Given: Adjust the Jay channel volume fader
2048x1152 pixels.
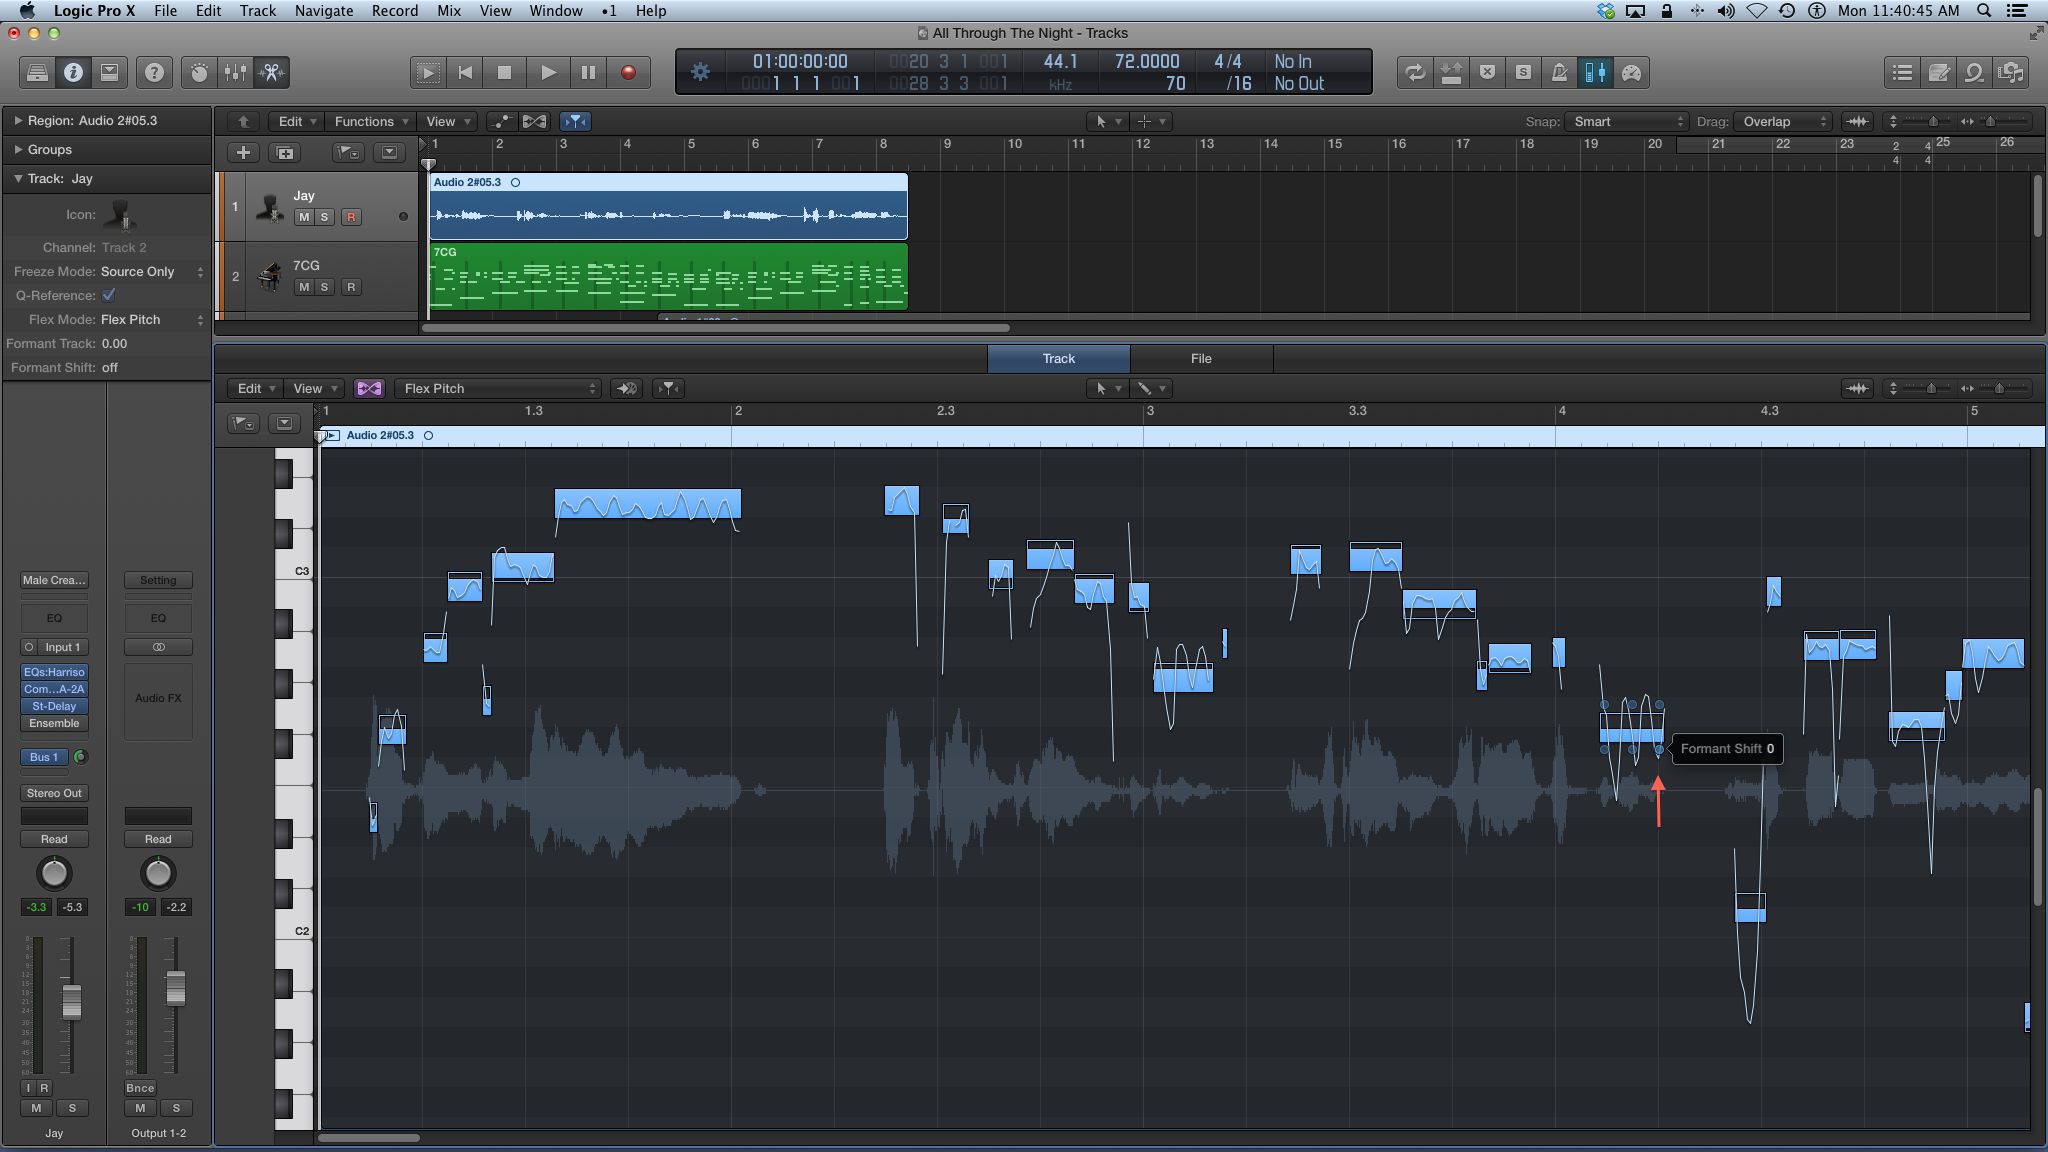Looking at the screenshot, I should pyautogui.click(x=71, y=1001).
